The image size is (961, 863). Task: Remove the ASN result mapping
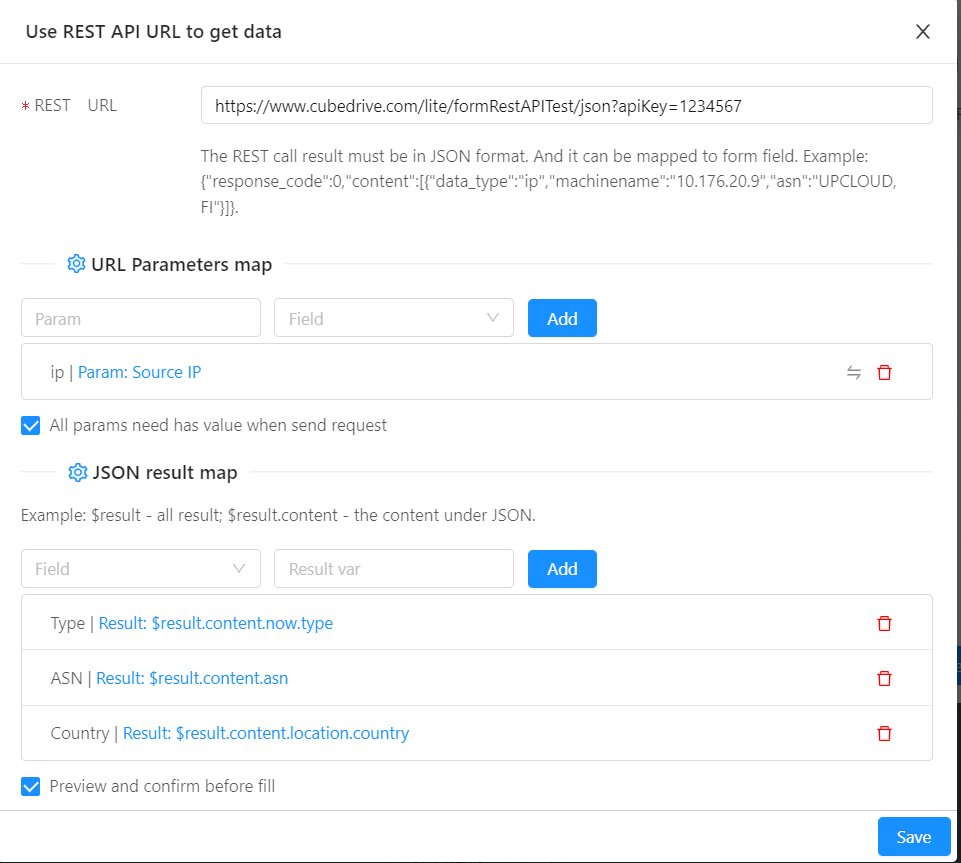(884, 679)
